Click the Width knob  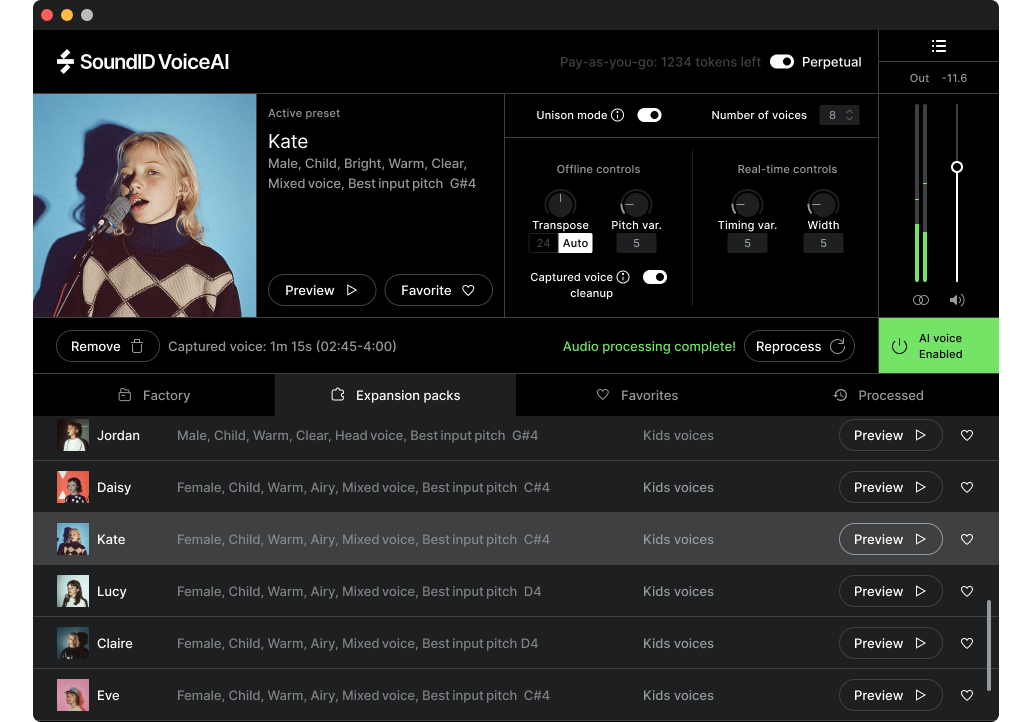pyautogui.click(x=823, y=203)
